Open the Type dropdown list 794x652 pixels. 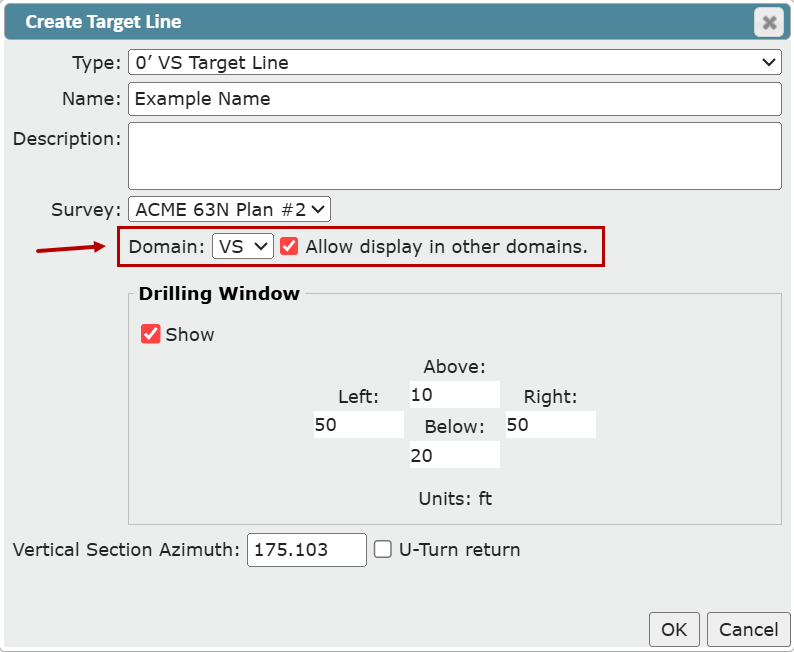455,62
